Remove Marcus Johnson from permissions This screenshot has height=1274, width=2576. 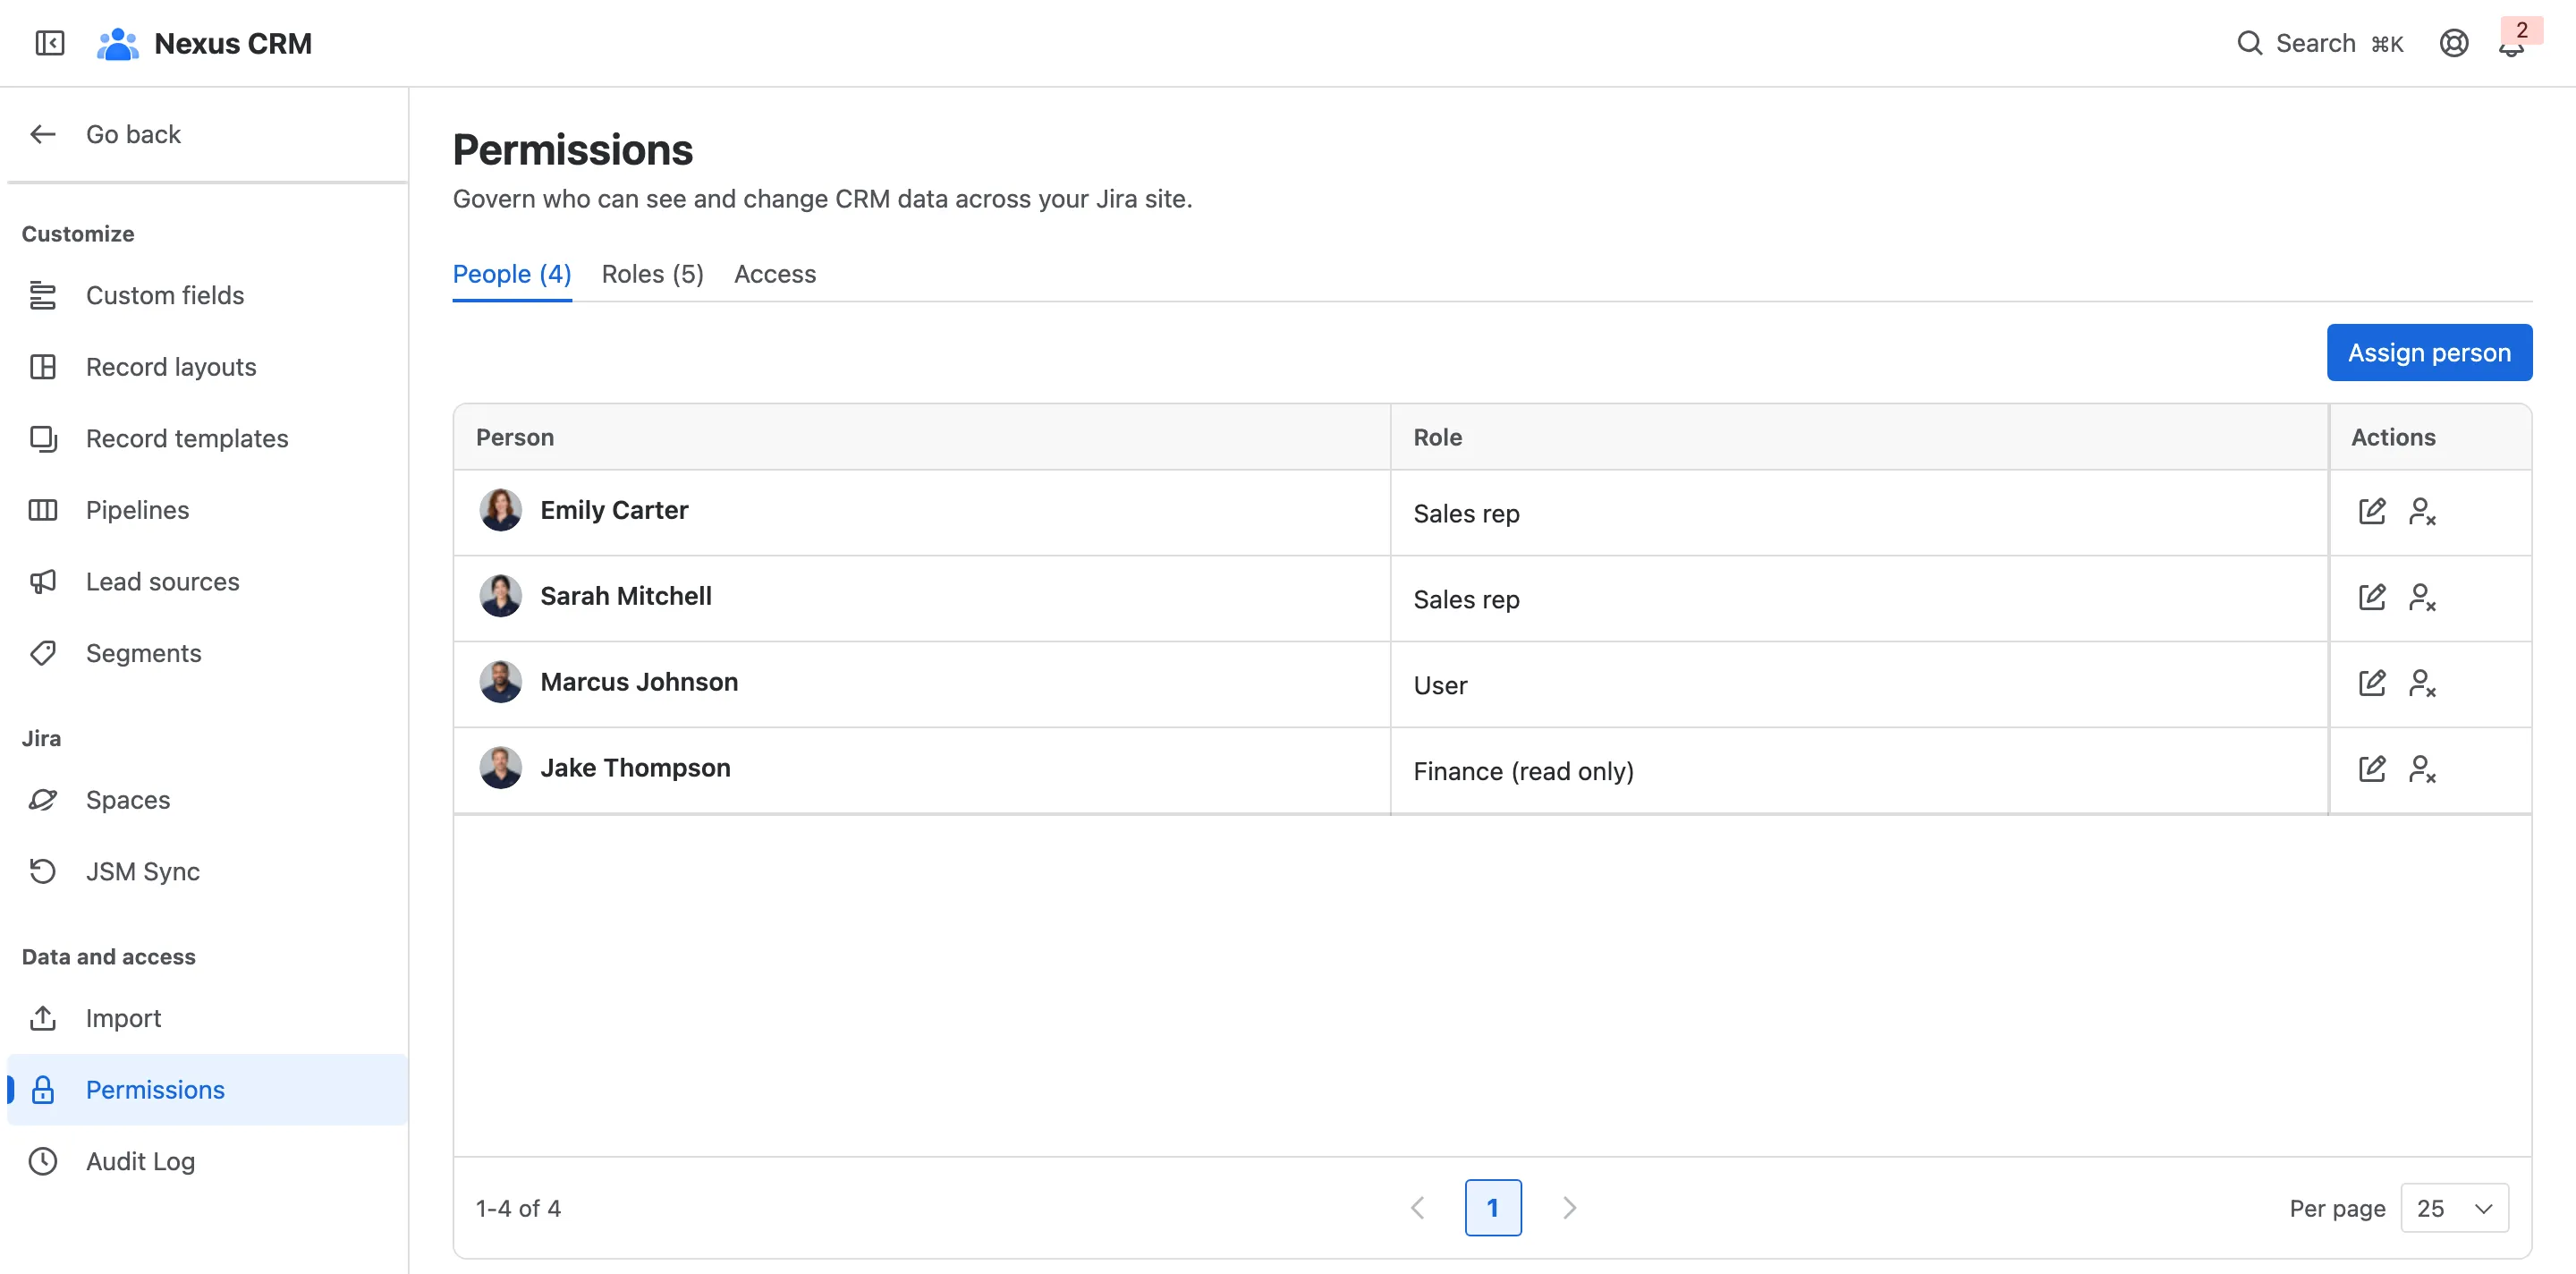[x=2422, y=683]
